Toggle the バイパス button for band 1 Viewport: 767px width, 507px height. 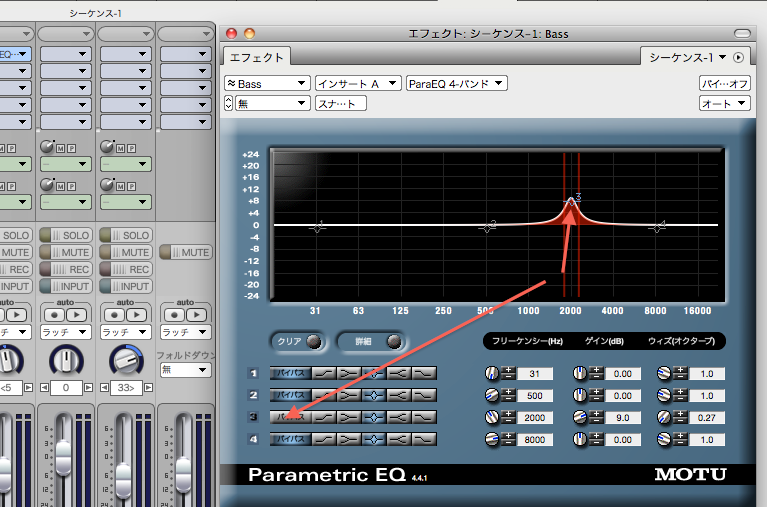tap(291, 373)
